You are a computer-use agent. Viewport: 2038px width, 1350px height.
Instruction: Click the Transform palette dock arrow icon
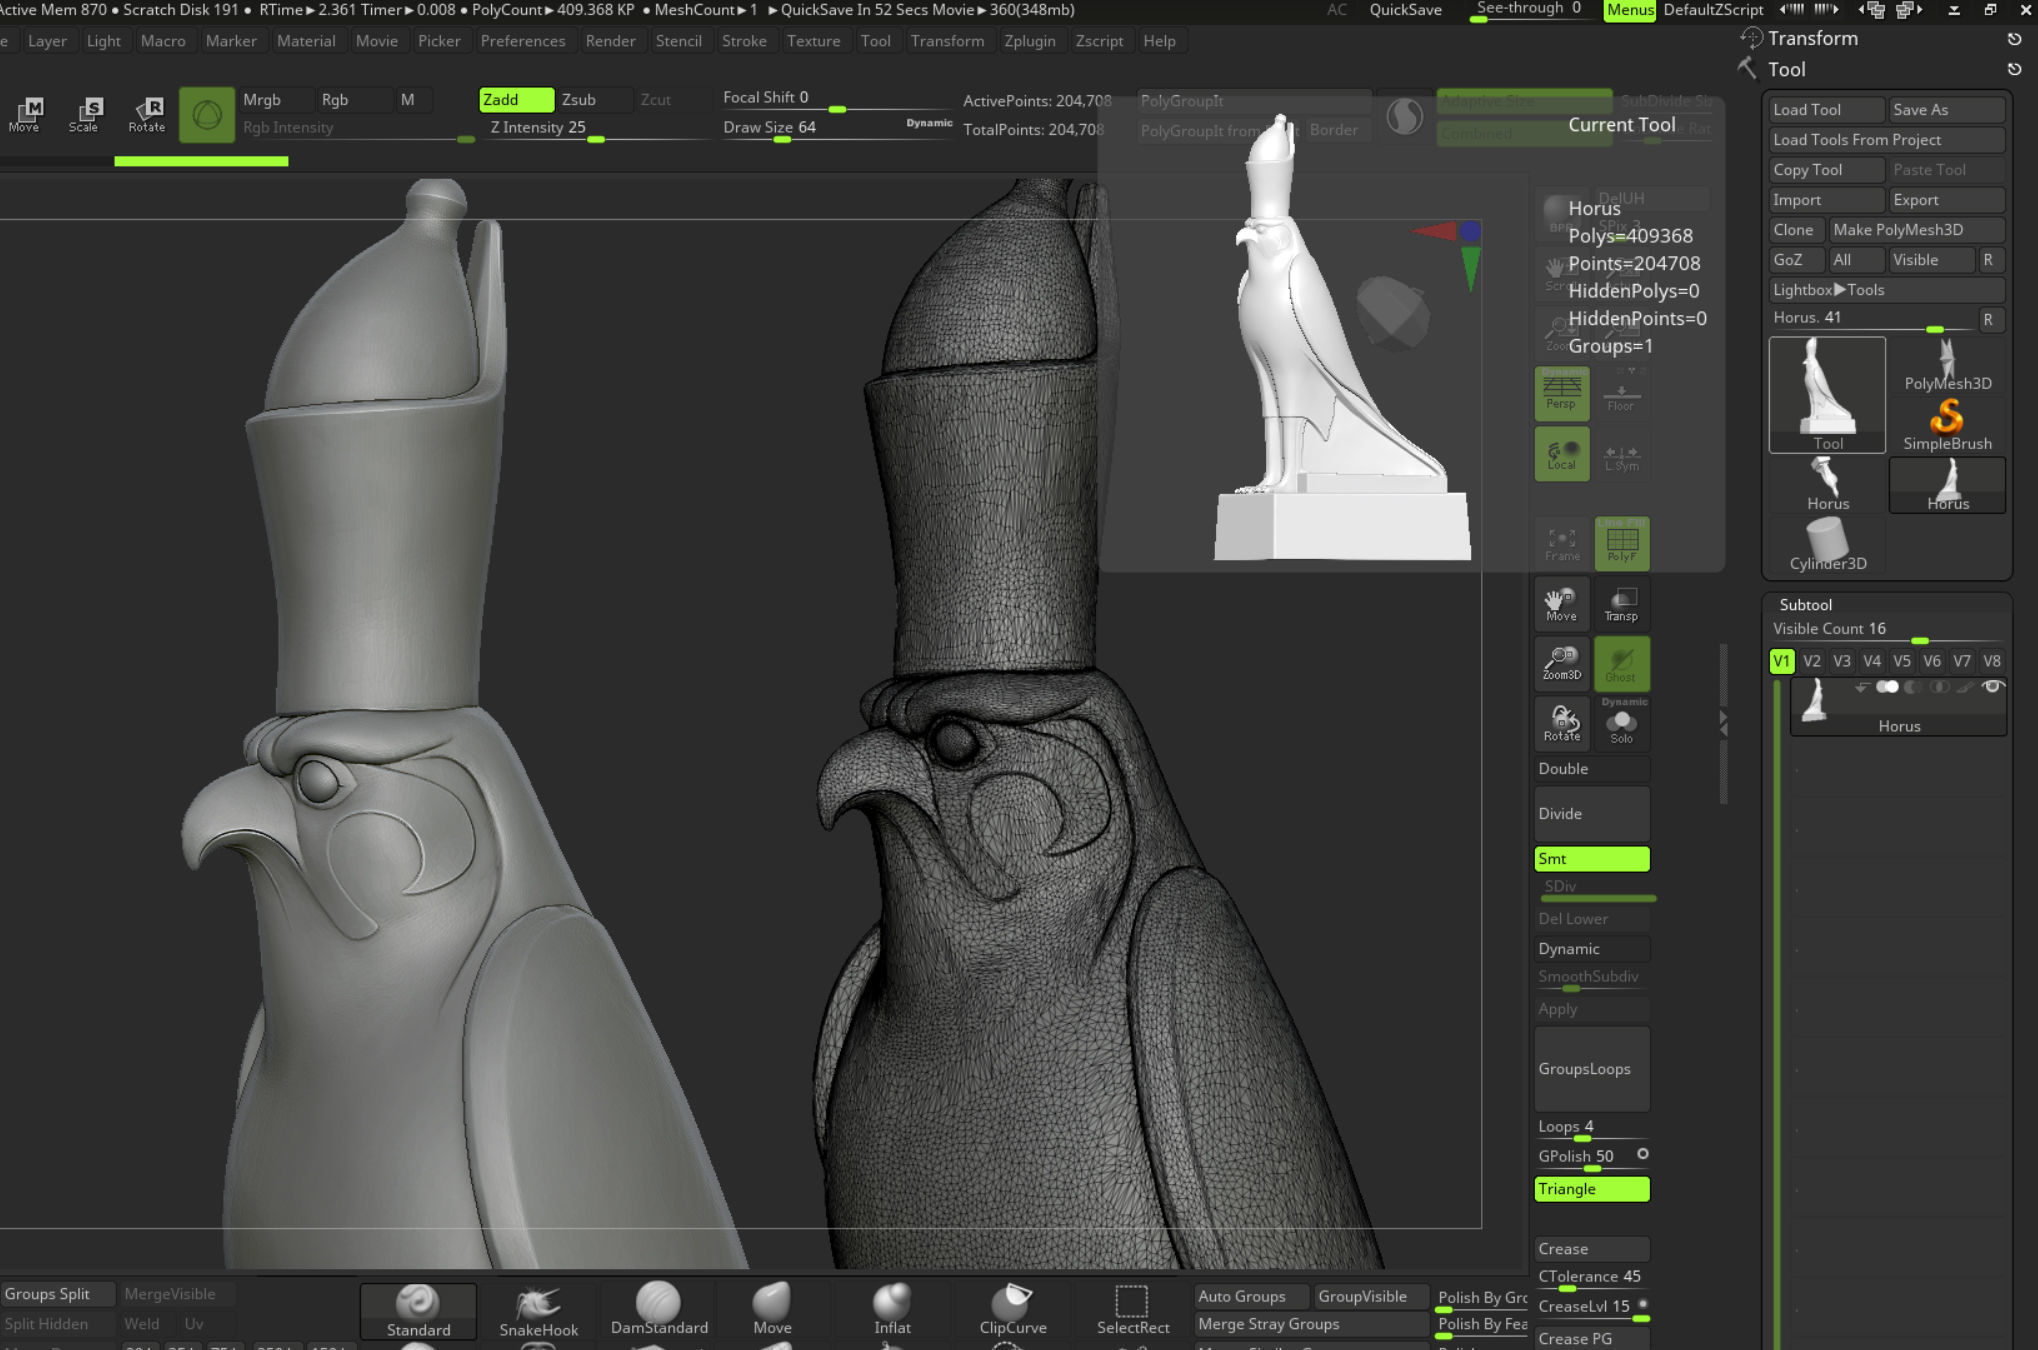[2014, 39]
